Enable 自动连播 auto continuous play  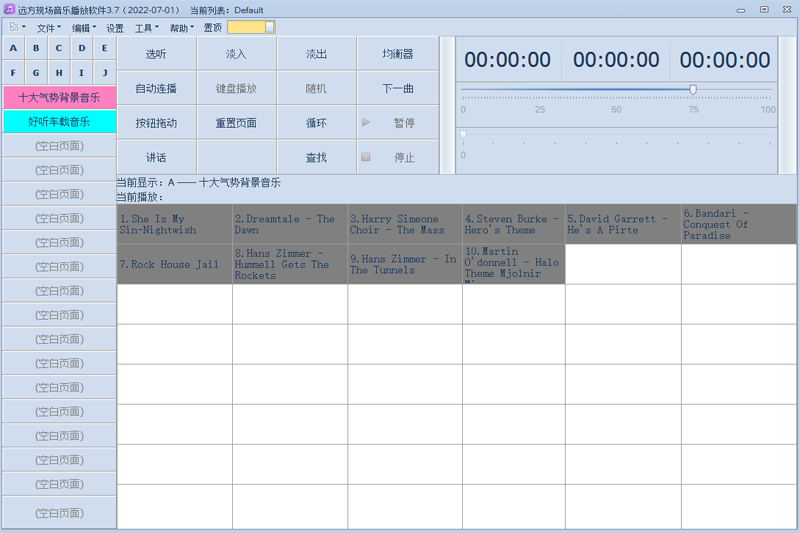pyautogui.click(x=156, y=89)
